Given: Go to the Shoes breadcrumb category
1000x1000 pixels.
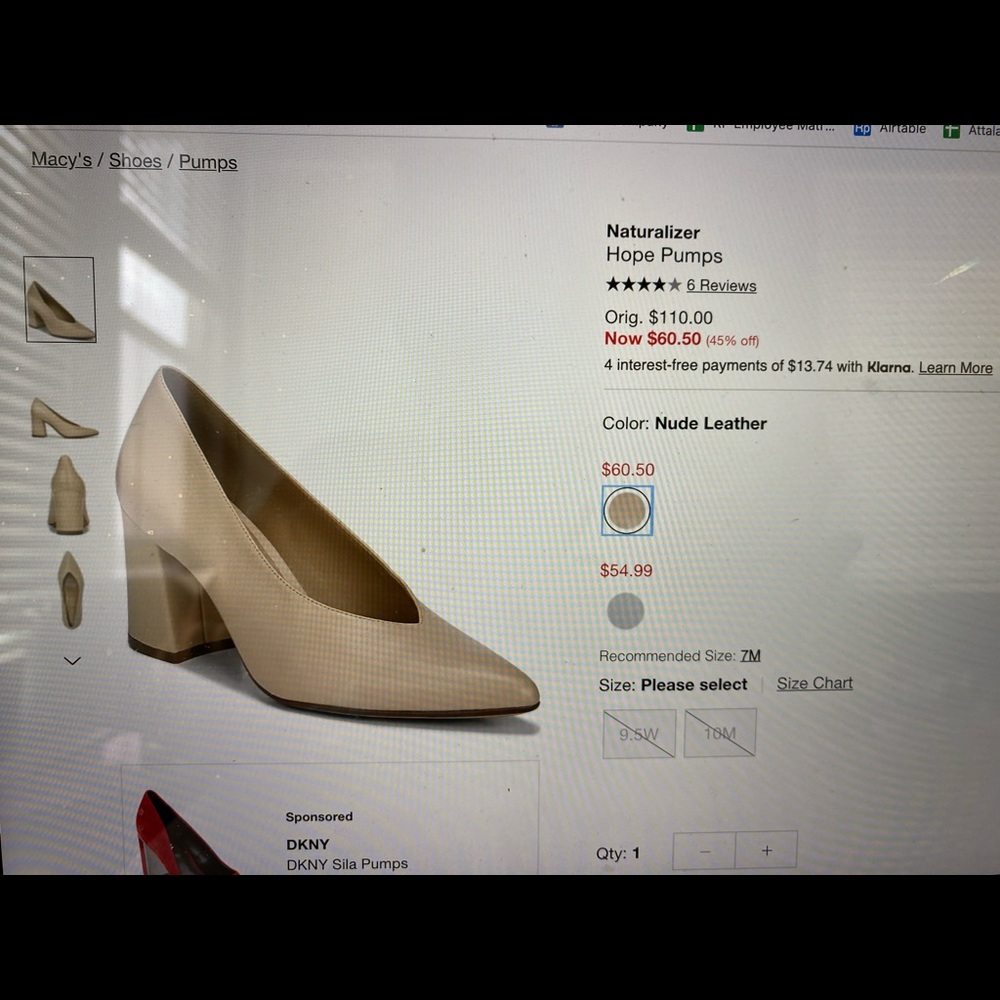Looking at the screenshot, I should (x=135, y=161).
